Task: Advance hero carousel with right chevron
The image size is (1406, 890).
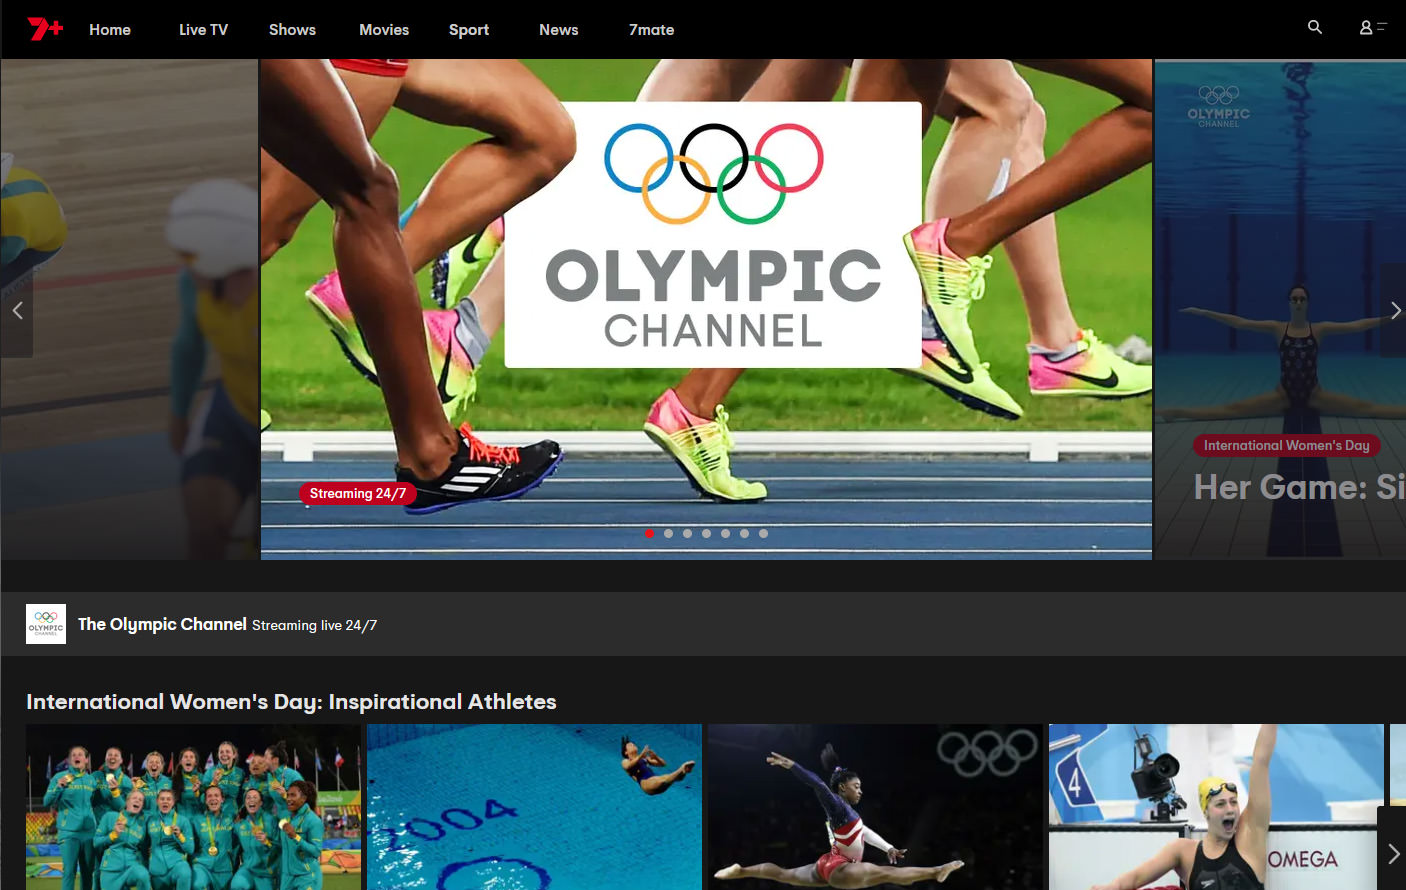Action: 1395,311
